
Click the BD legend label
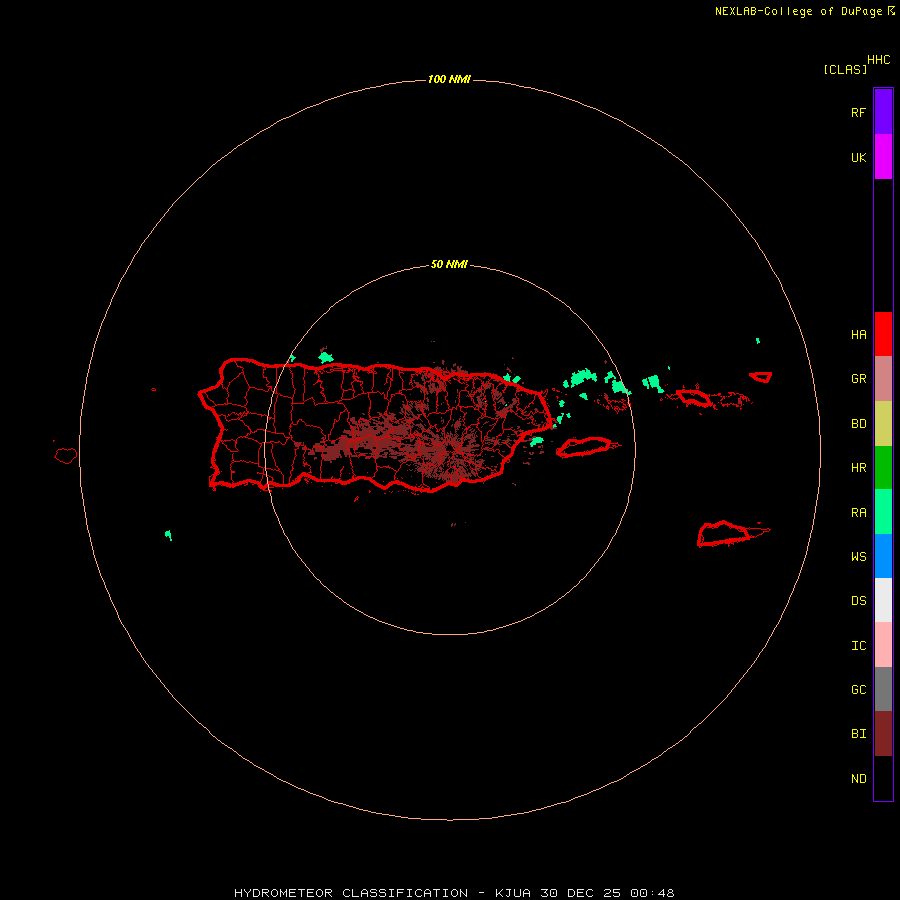[x=858, y=424]
